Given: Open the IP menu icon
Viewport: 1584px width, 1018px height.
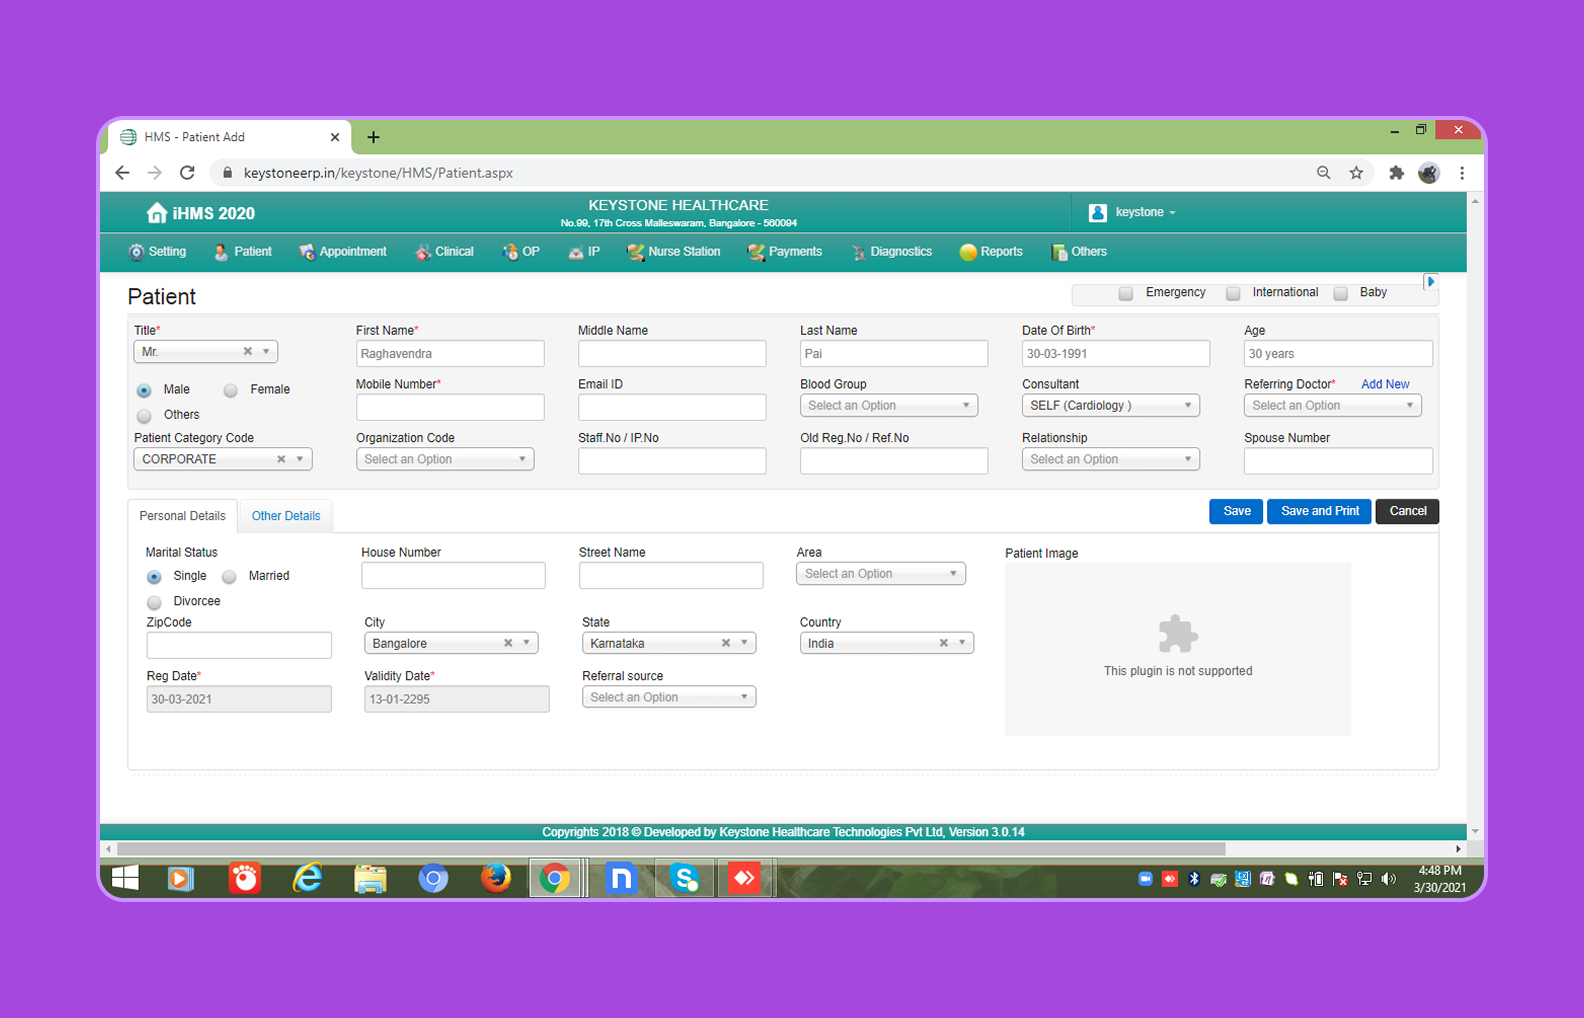Looking at the screenshot, I should [575, 252].
